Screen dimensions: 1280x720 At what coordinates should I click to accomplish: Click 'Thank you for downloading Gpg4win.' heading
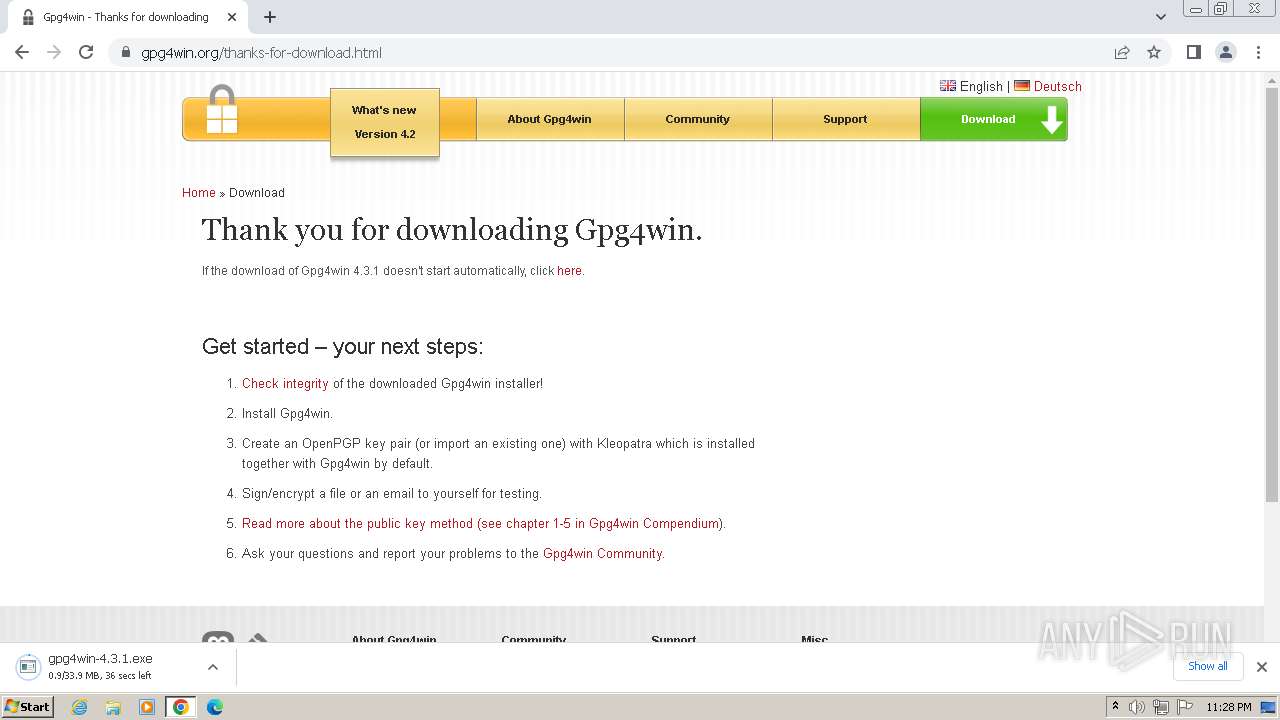pos(452,230)
